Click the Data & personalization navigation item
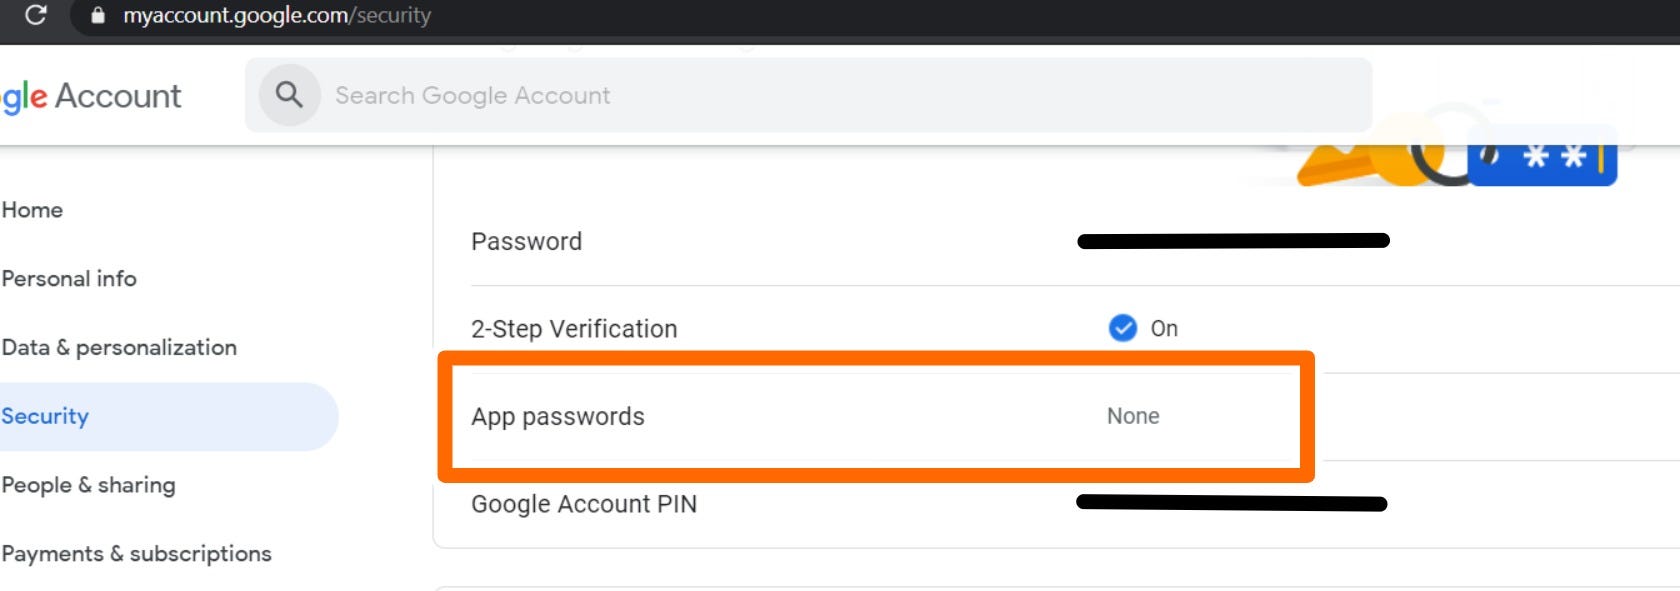 click(120, 347)
